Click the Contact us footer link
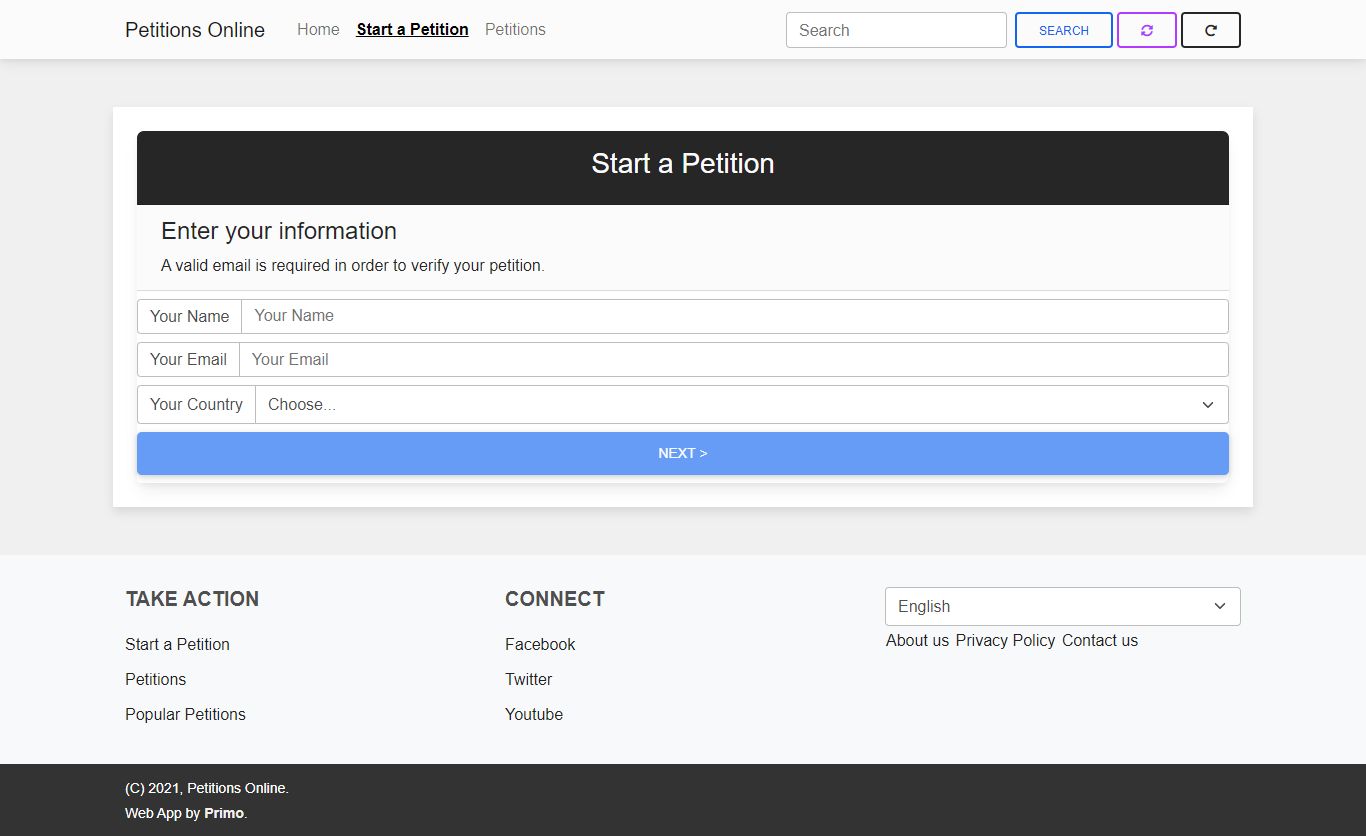Viewport: 1366px width, 836px height. 1100,641
